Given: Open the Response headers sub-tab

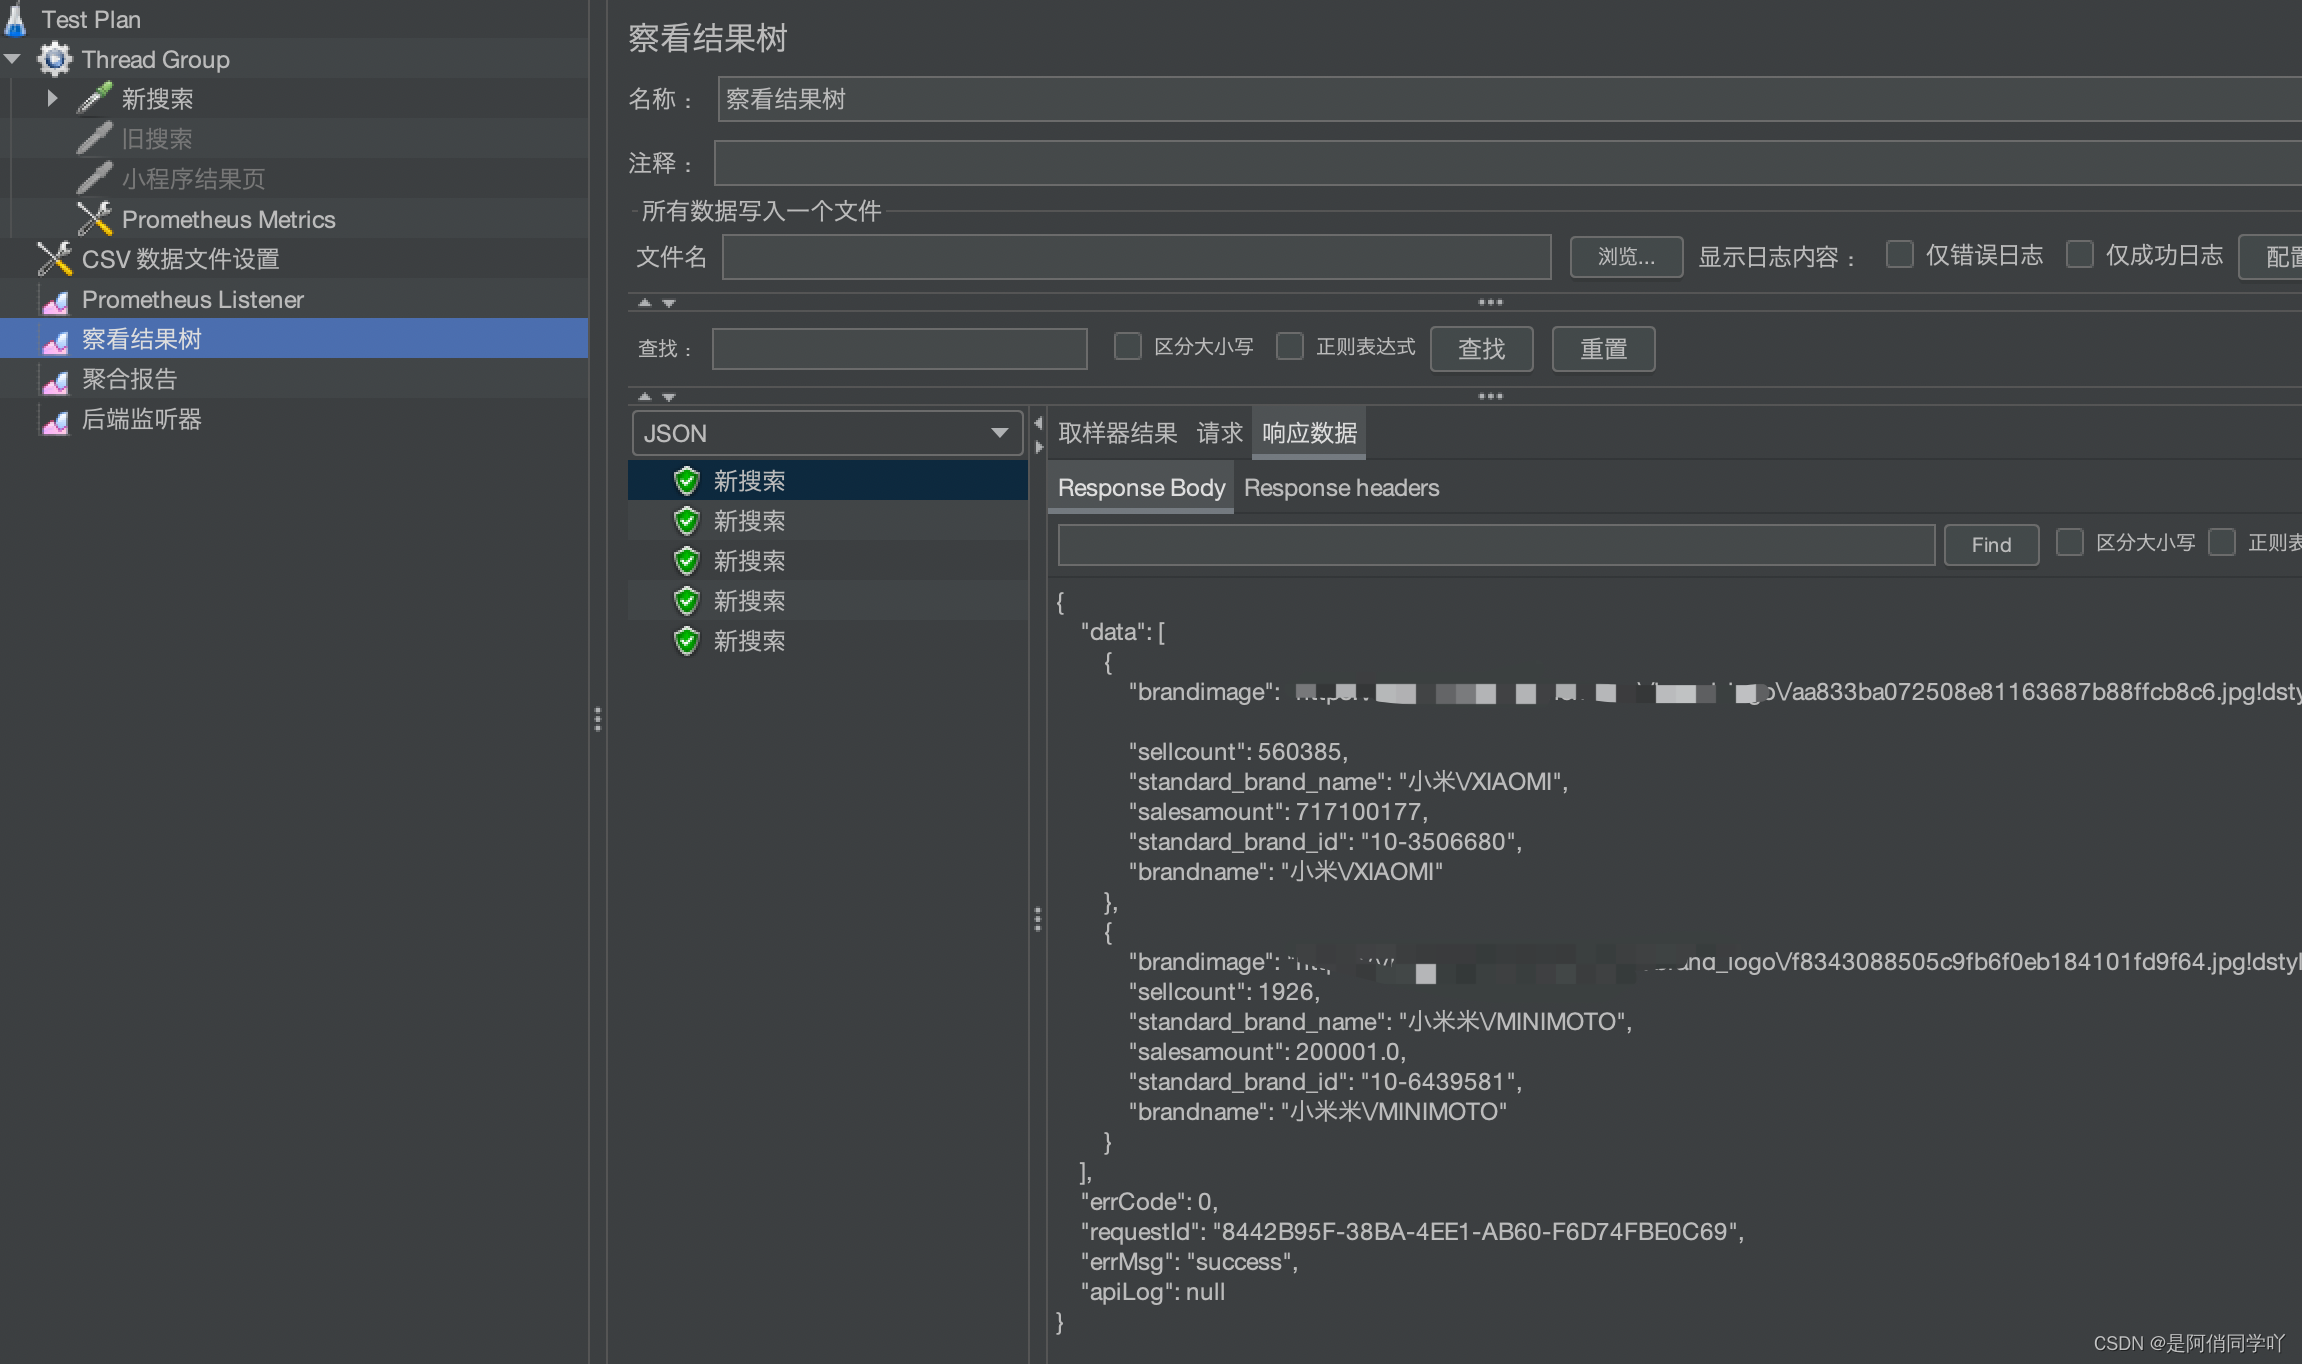Looking at the screenshot, I should pyautogui.click(x=1341, y=488).
